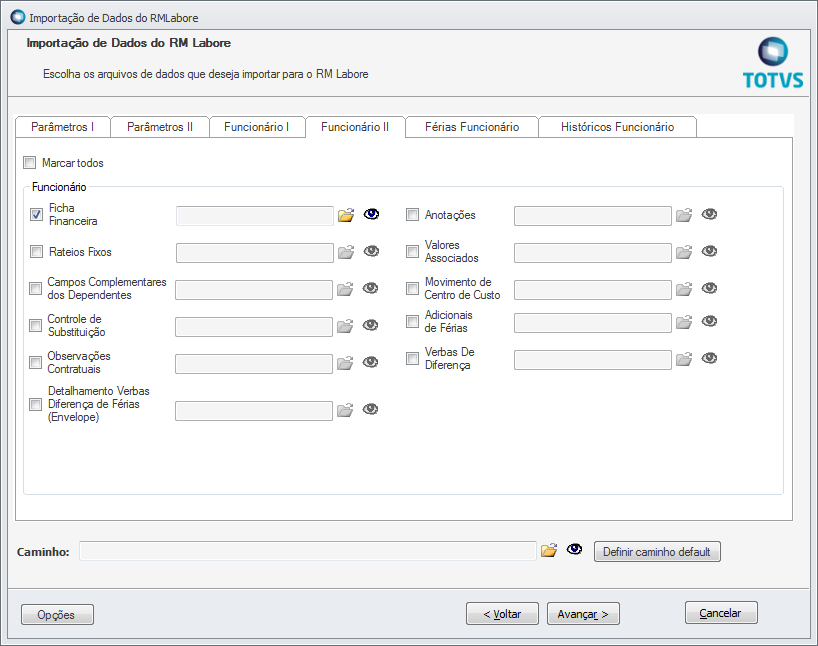
Task: Click the Cancelar button
Action: pos(721,613)
